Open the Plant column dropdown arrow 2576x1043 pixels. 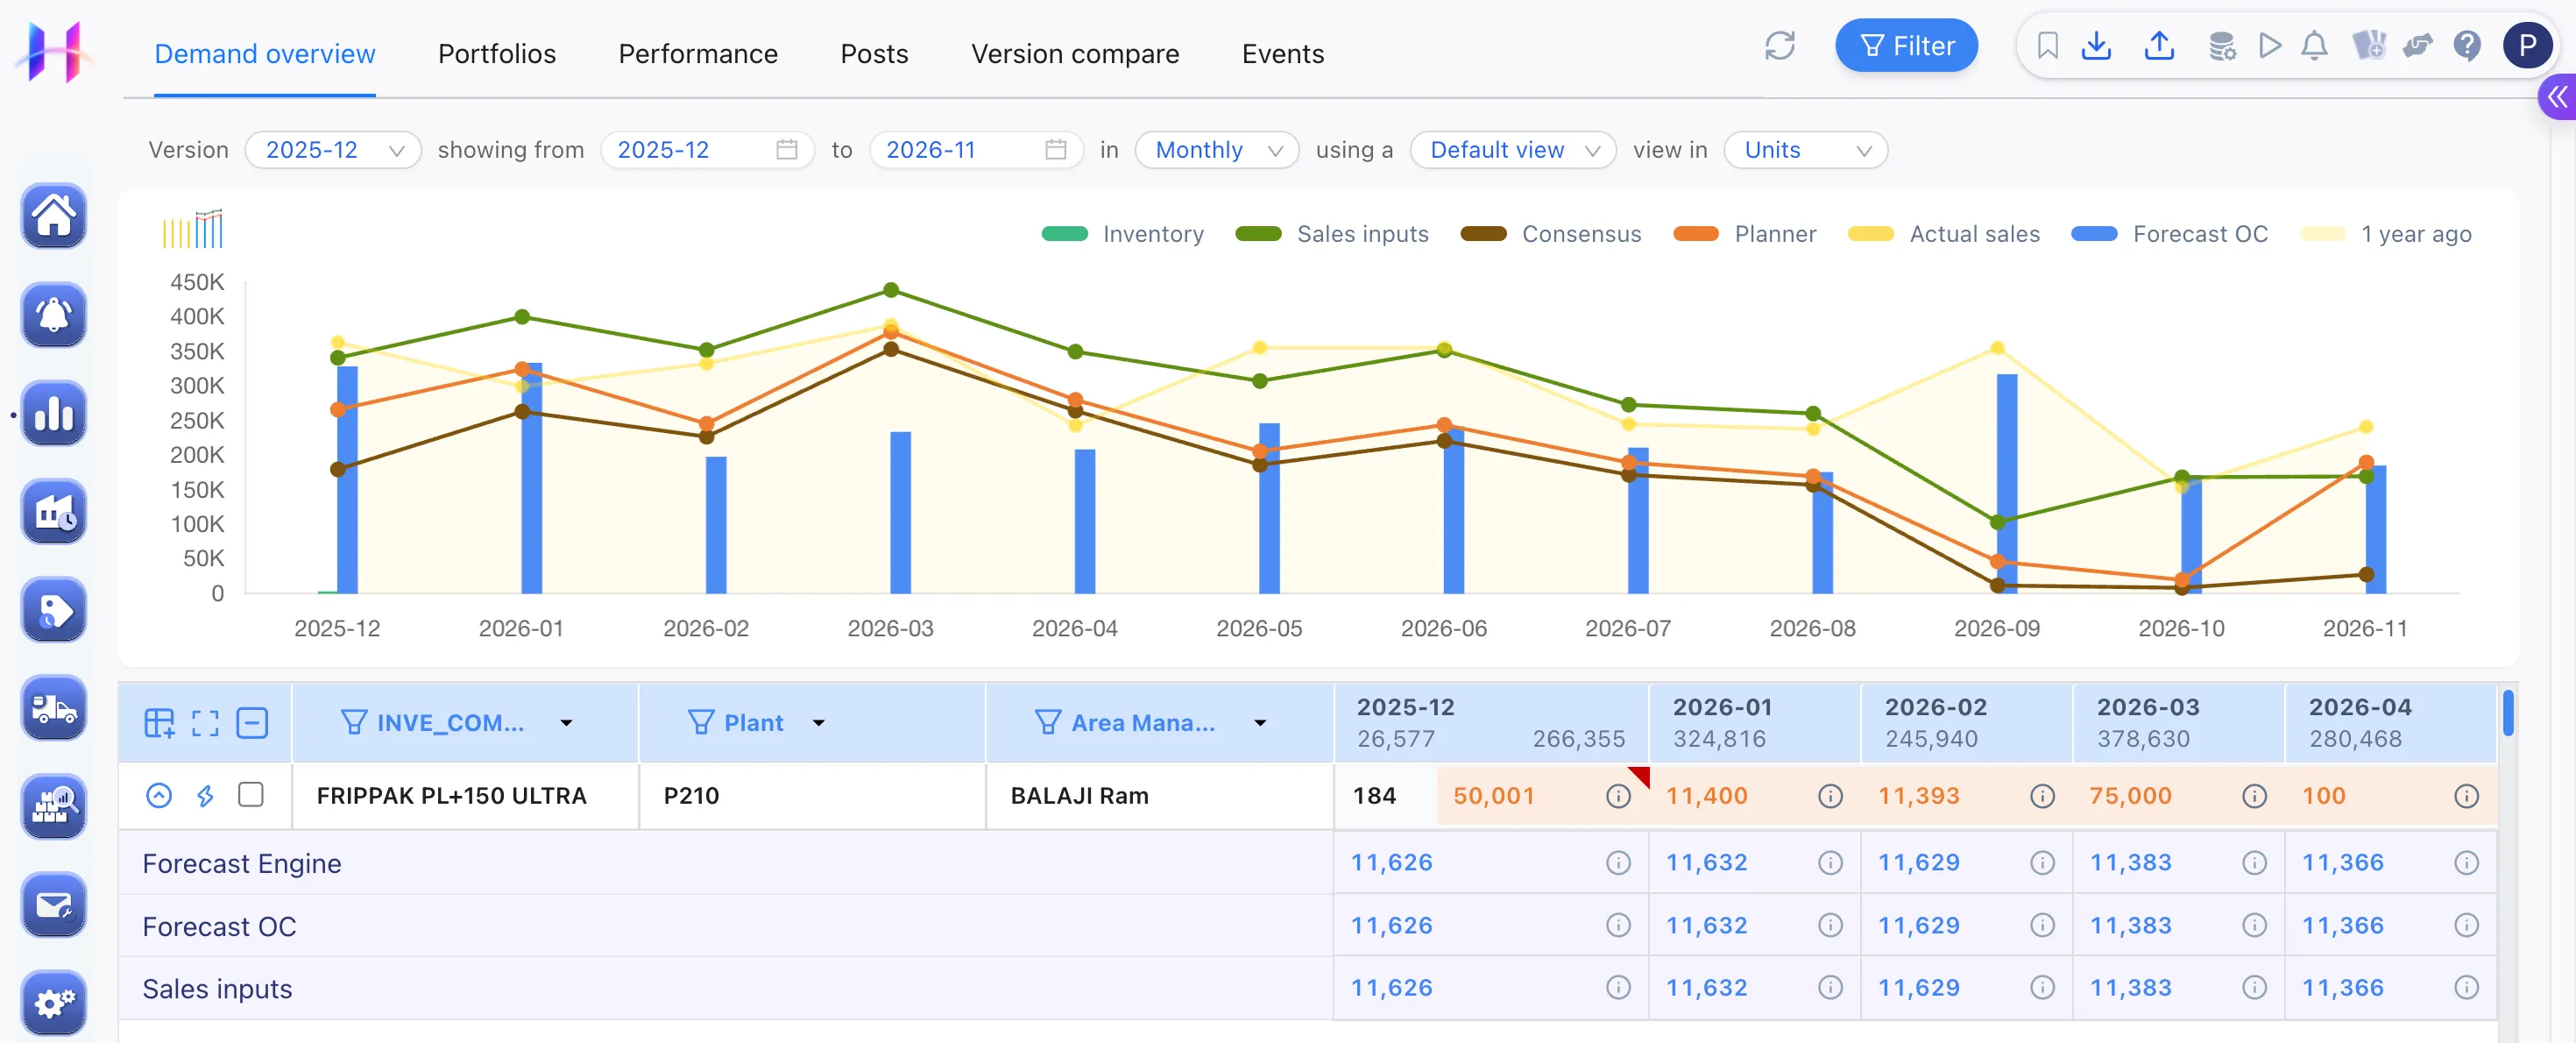pyautogui.click(x=818, y=723)
